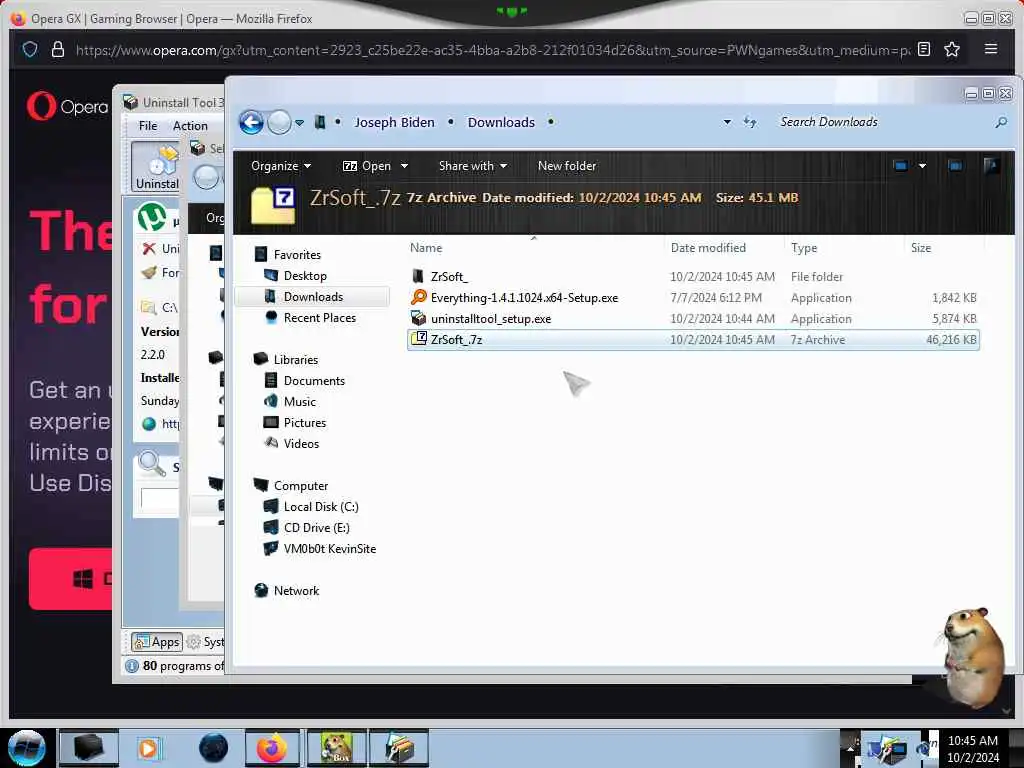The height and width of the screenshot is (768, 1024).
Task: Expand the Open button dropdown arrow
Action: [x=404, y=166]
